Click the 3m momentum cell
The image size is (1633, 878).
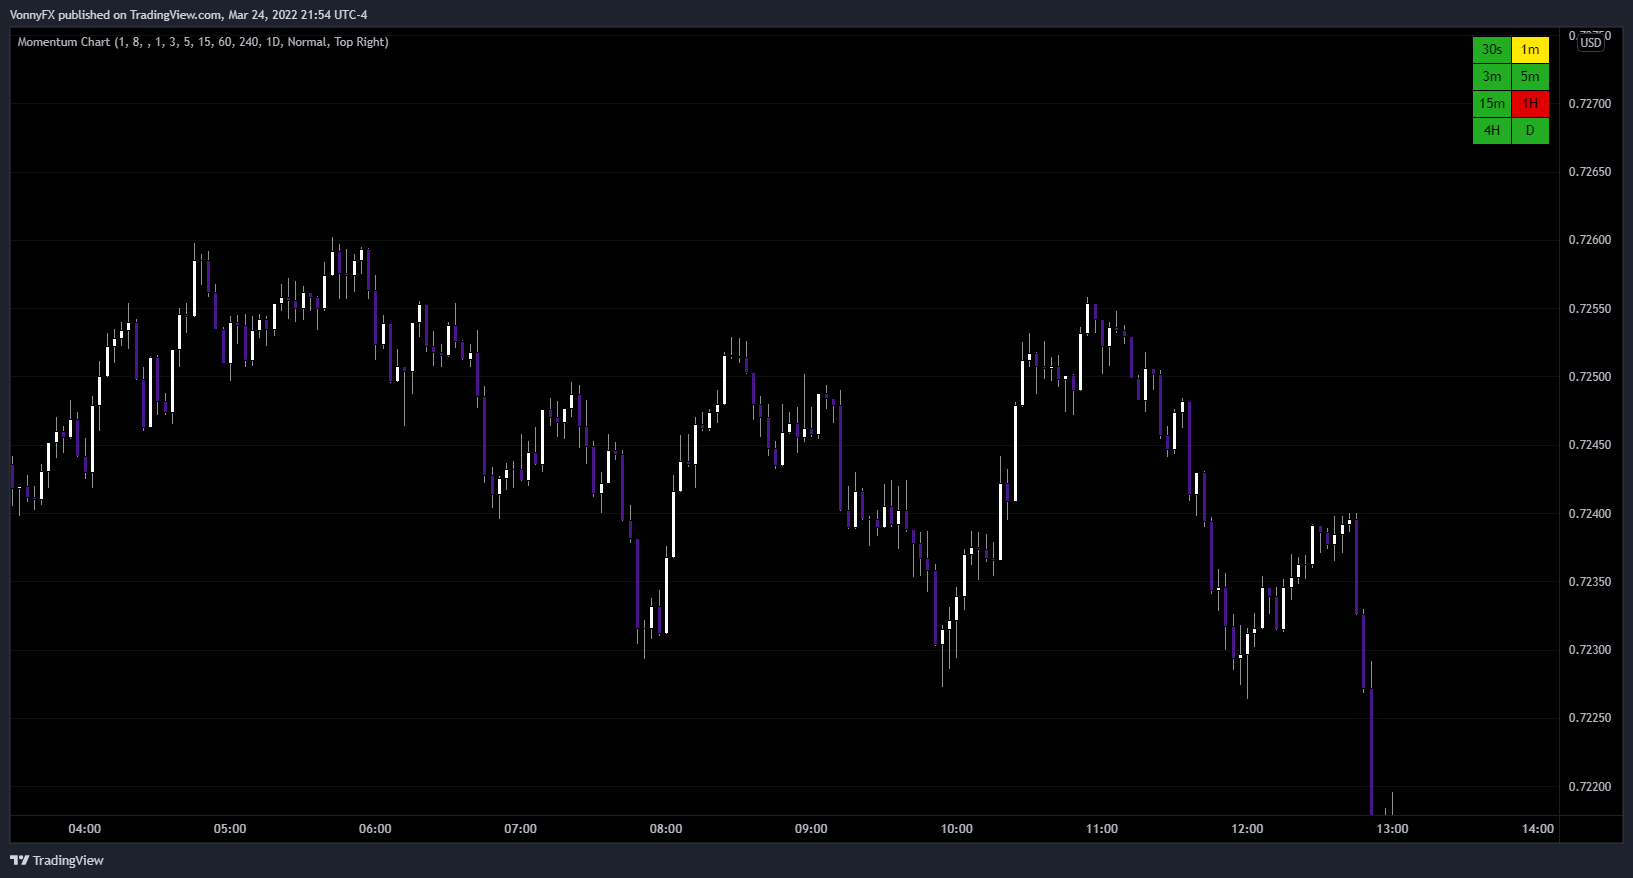click(x=1492, y=77)
